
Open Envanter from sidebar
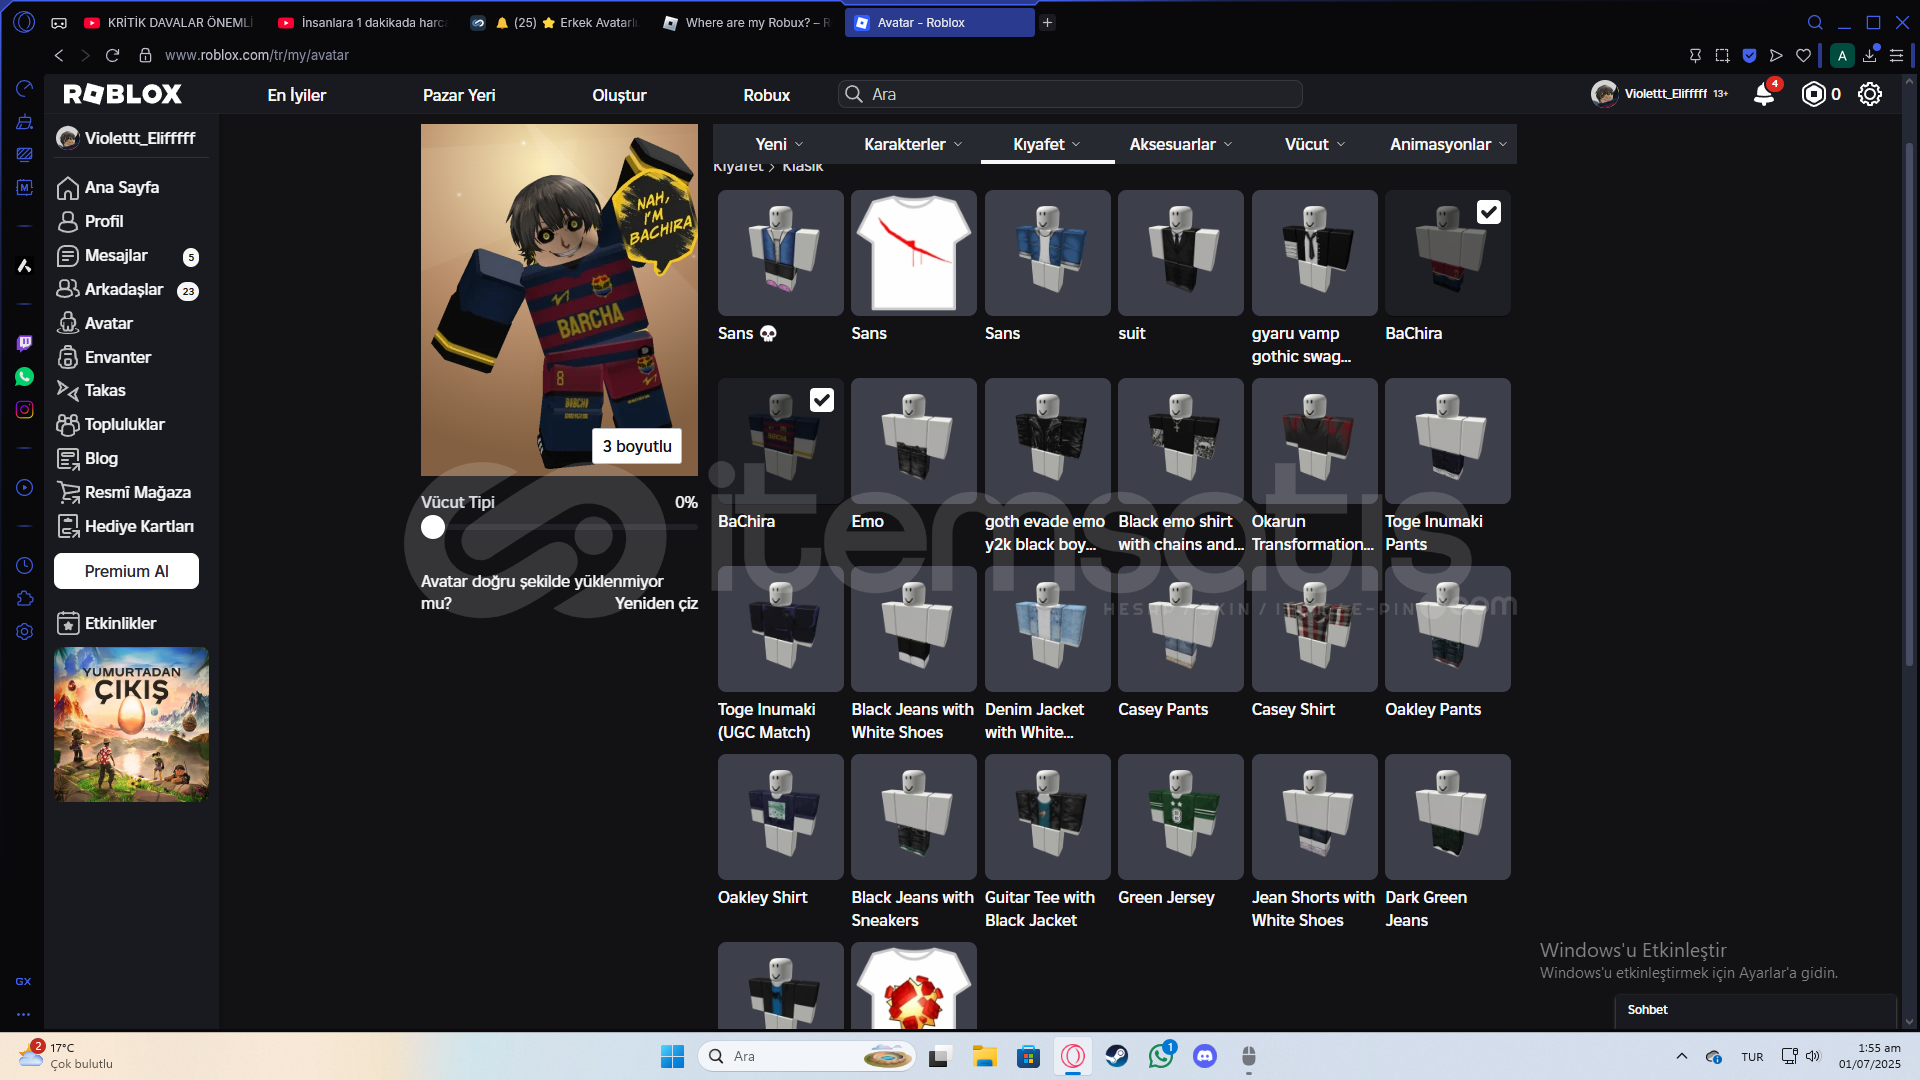(x=118, y=357)
